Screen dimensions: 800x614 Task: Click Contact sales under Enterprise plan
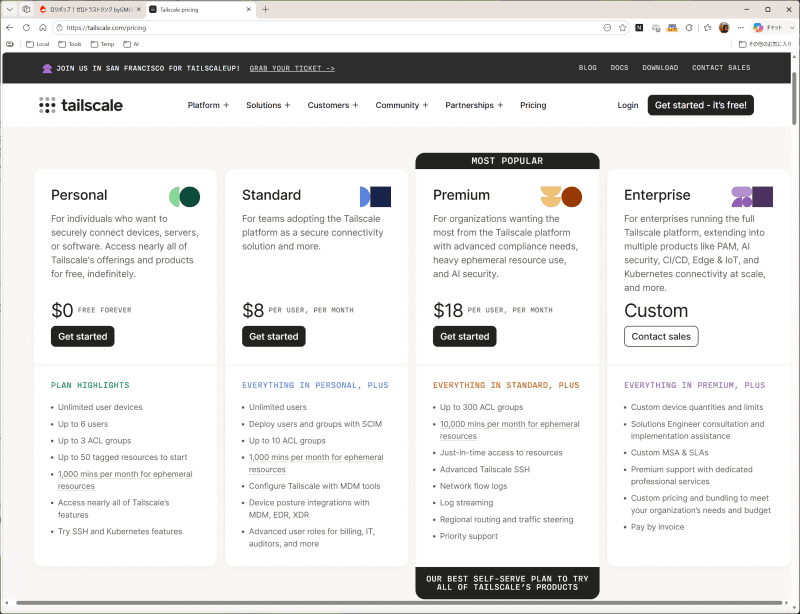point(661,336)
